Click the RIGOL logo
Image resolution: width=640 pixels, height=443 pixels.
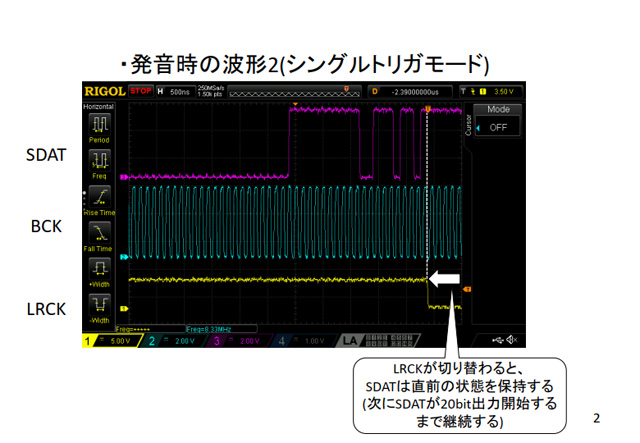tap(102, 93)
